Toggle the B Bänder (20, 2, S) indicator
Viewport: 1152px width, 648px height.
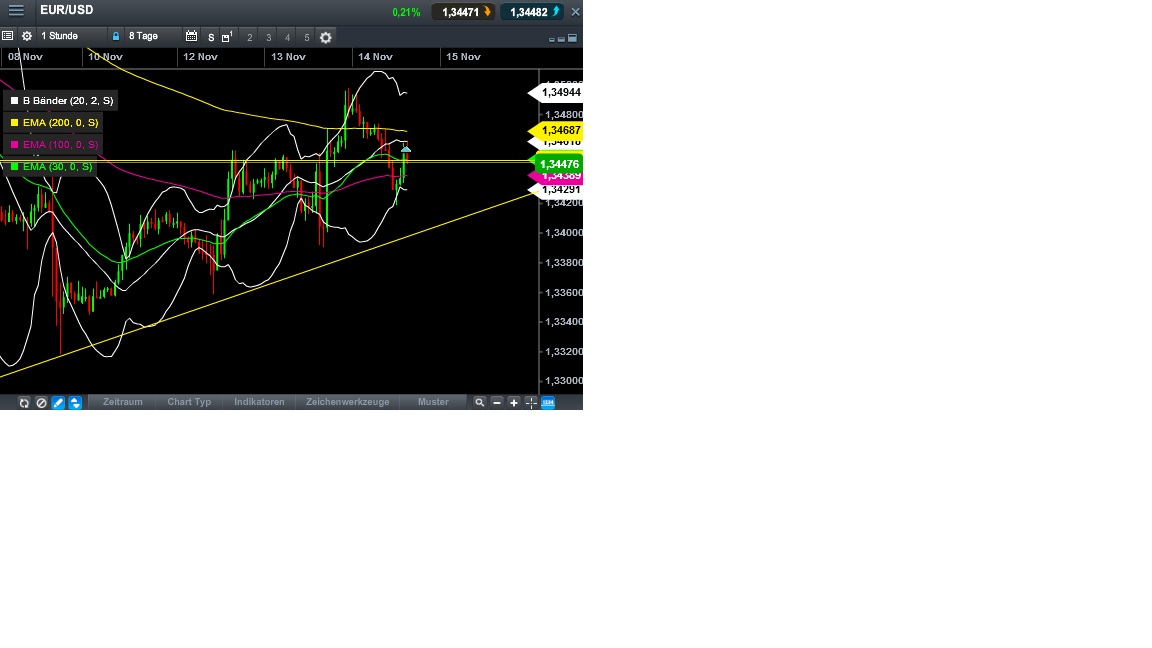[x=62, y=100]
